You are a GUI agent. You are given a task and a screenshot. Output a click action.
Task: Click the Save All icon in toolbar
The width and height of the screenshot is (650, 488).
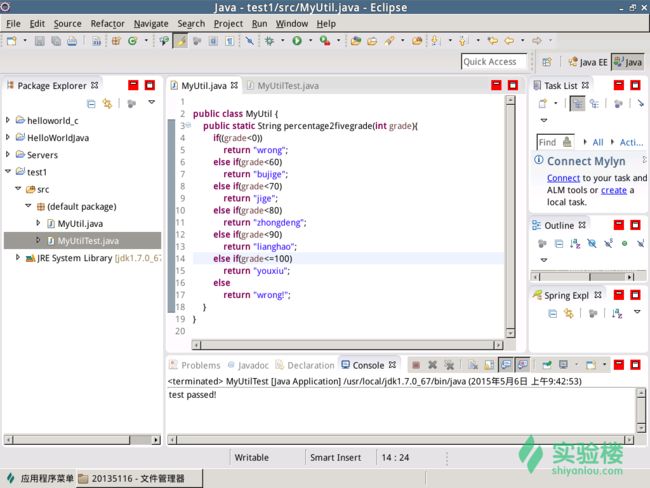click(56, 41)
